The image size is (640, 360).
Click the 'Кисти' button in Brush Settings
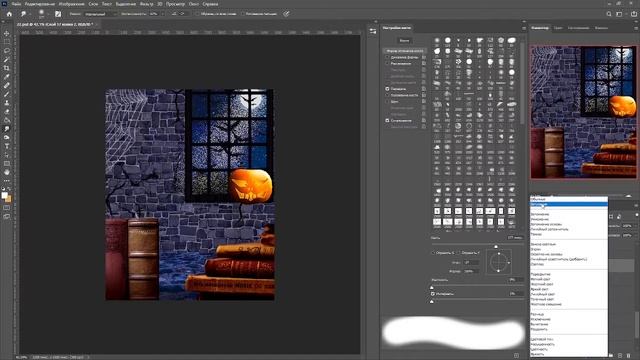tap(404, 40)
